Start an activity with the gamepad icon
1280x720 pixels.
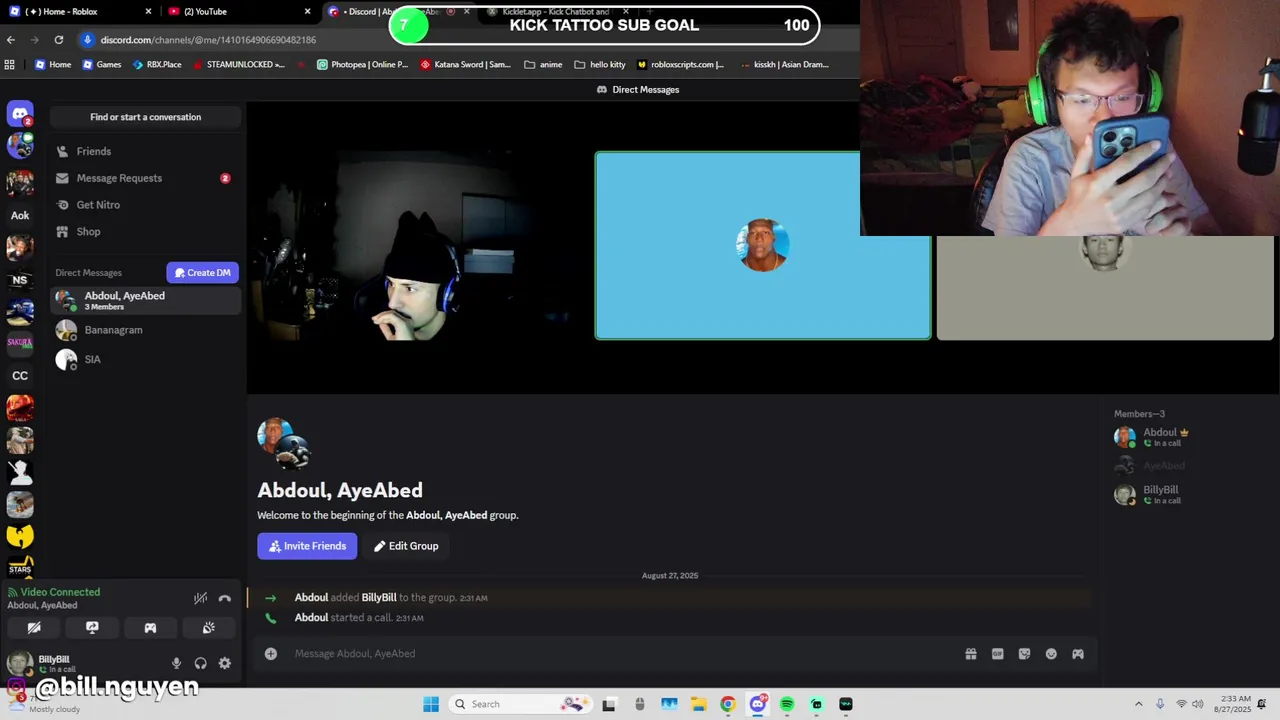point(150,628)
